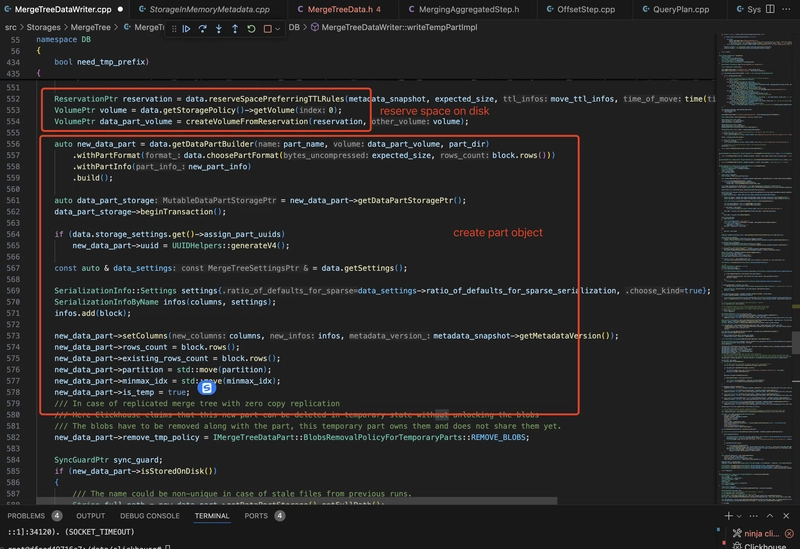Click the DB namespace breadcrumb
The height and width of the screenshot is (549, 800).
tap(294, 27)
